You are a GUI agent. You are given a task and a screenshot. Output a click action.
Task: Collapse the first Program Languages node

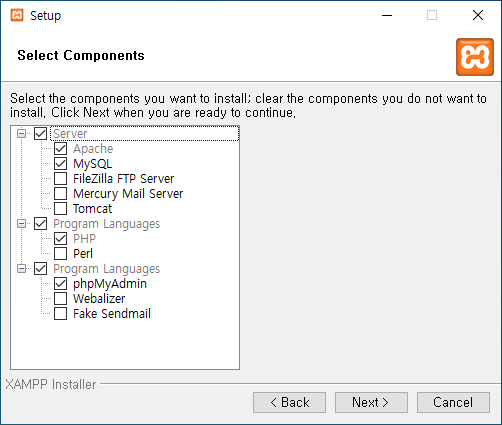[21, 223]
